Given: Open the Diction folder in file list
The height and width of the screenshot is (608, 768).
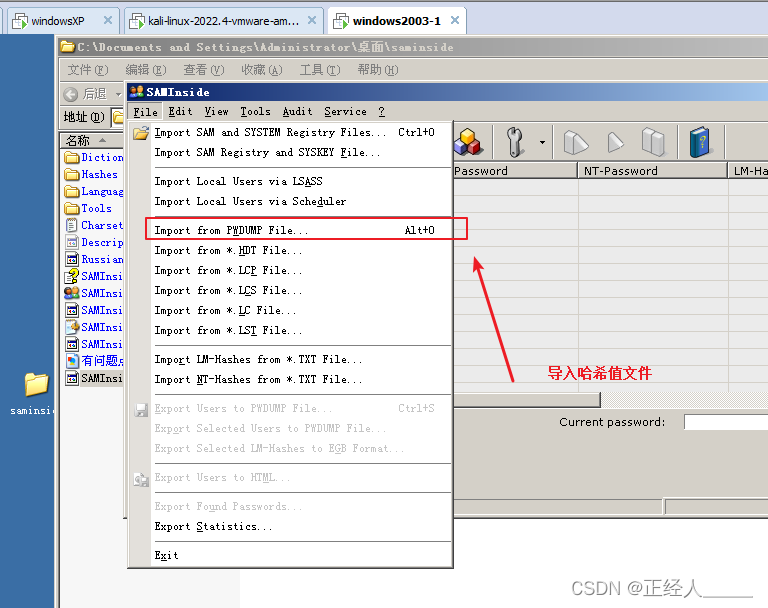Looking at the screenshot, I should pyautogui.click(x=94, y=157).
